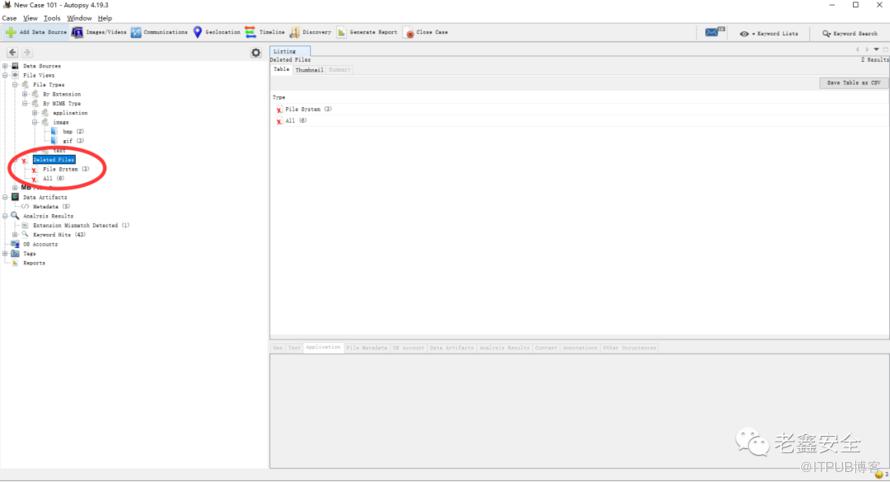Viewport: 890px width, 482px height.
Task: Click the Save Table as CSV button
Action: tap(852, 83)
